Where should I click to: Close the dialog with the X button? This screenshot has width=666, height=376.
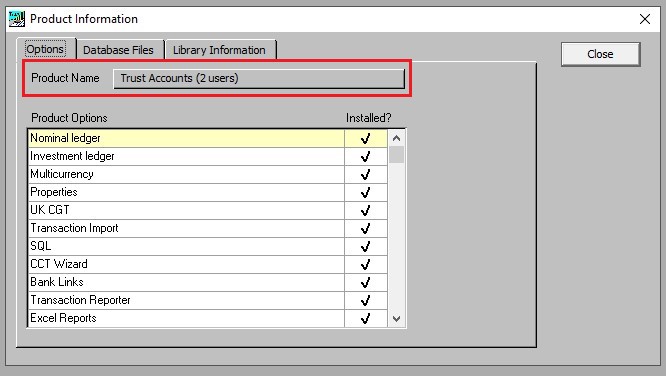(645, 19)
